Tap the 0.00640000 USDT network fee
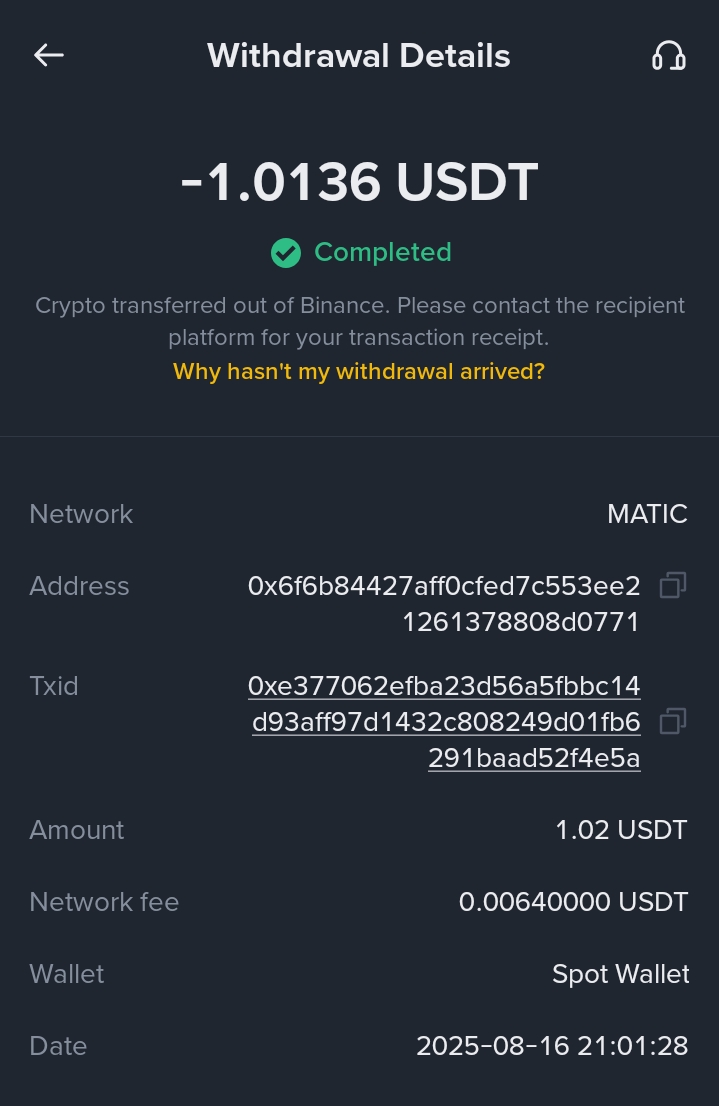This screenshot has height=1106, width=719. [573, 902]
